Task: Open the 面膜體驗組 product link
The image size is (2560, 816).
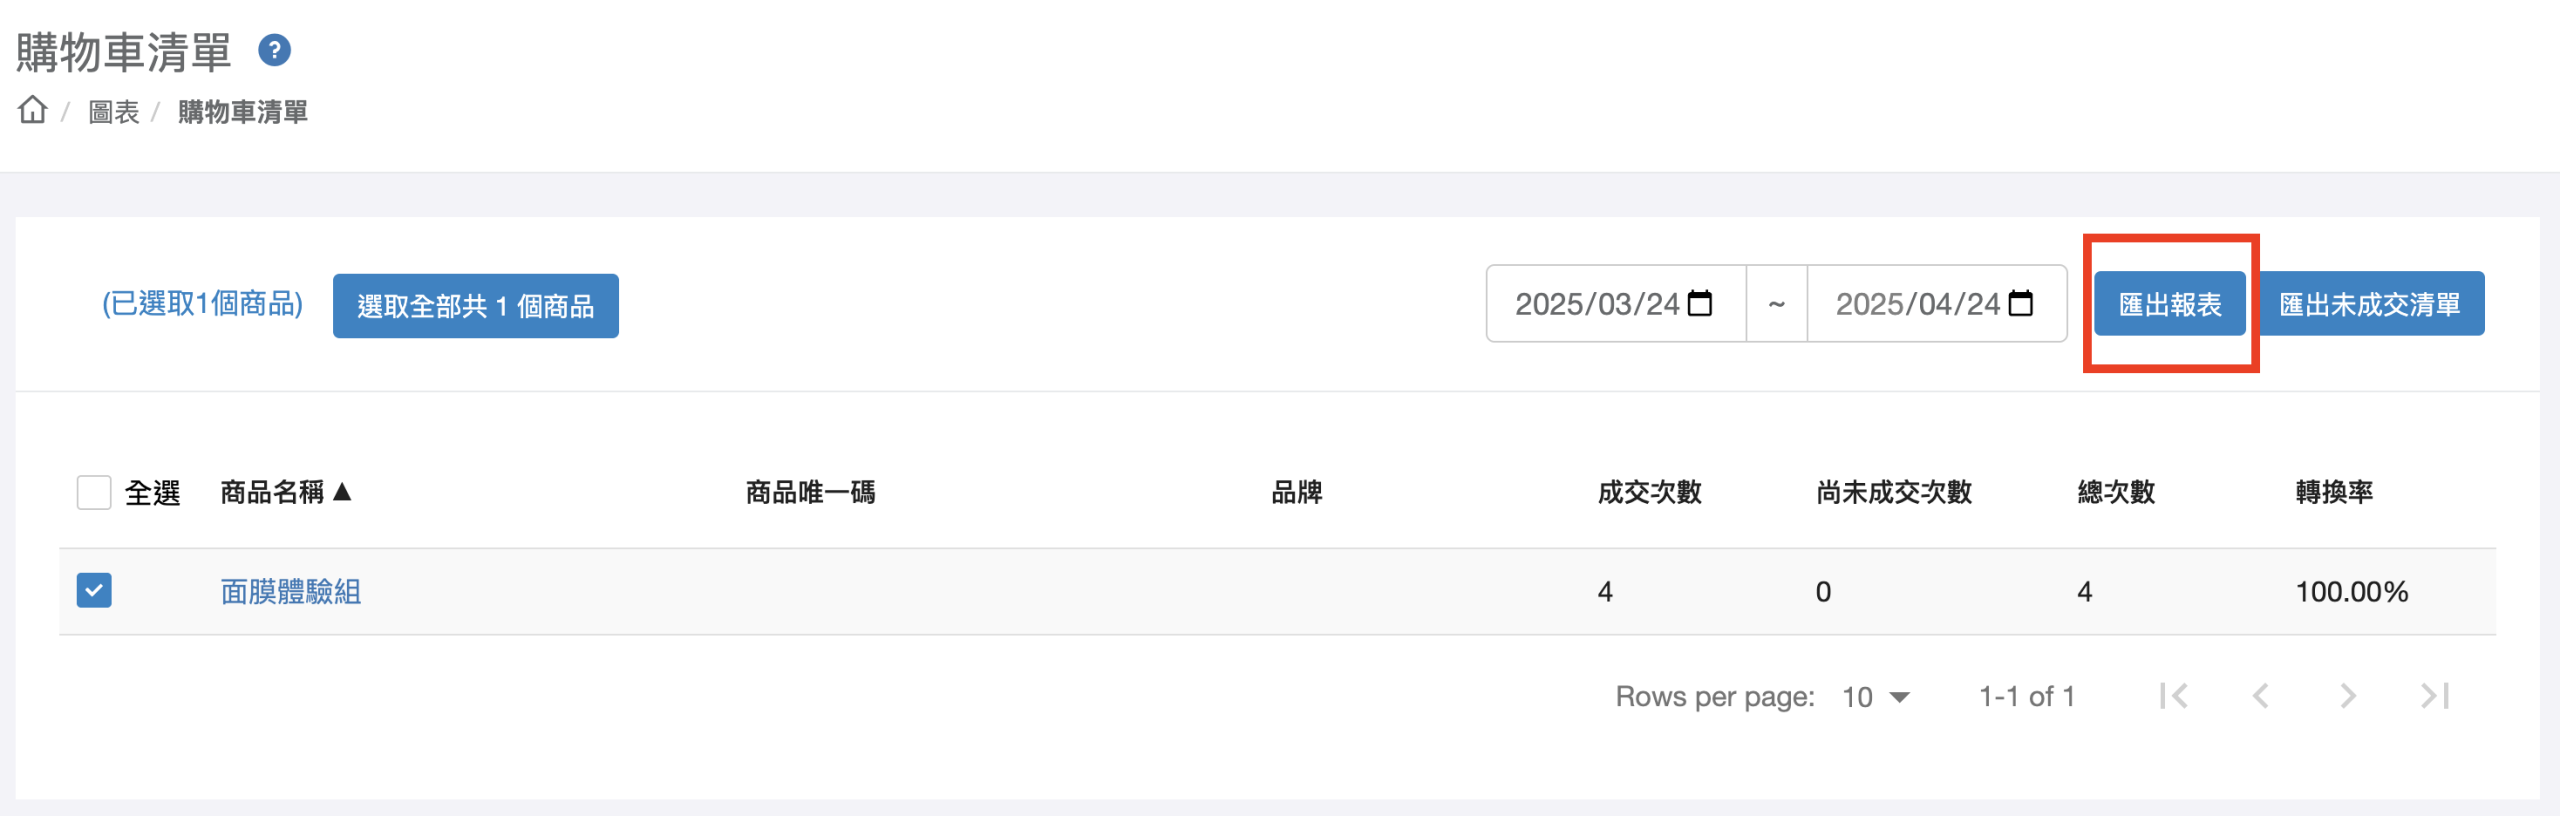Action: click(x=291, y=592)
